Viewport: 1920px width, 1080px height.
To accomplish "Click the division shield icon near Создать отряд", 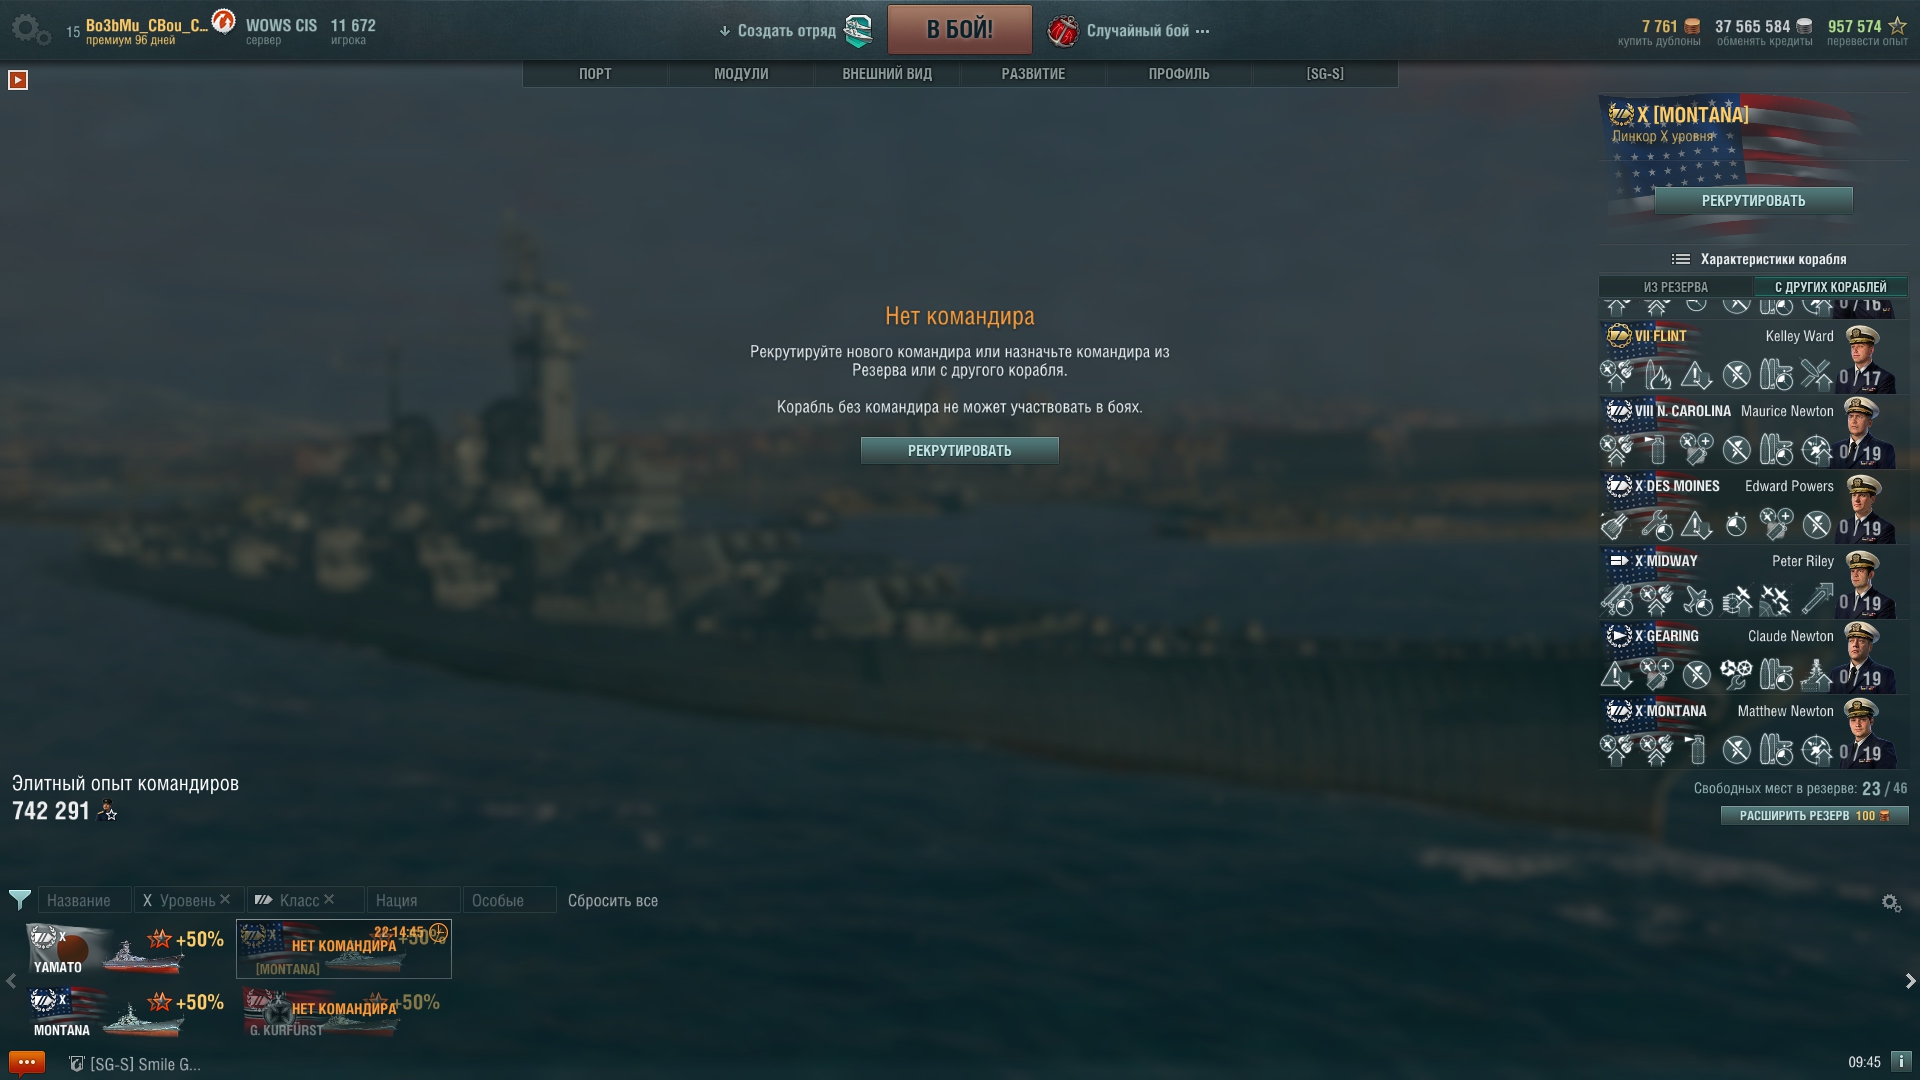I will 858,31.
